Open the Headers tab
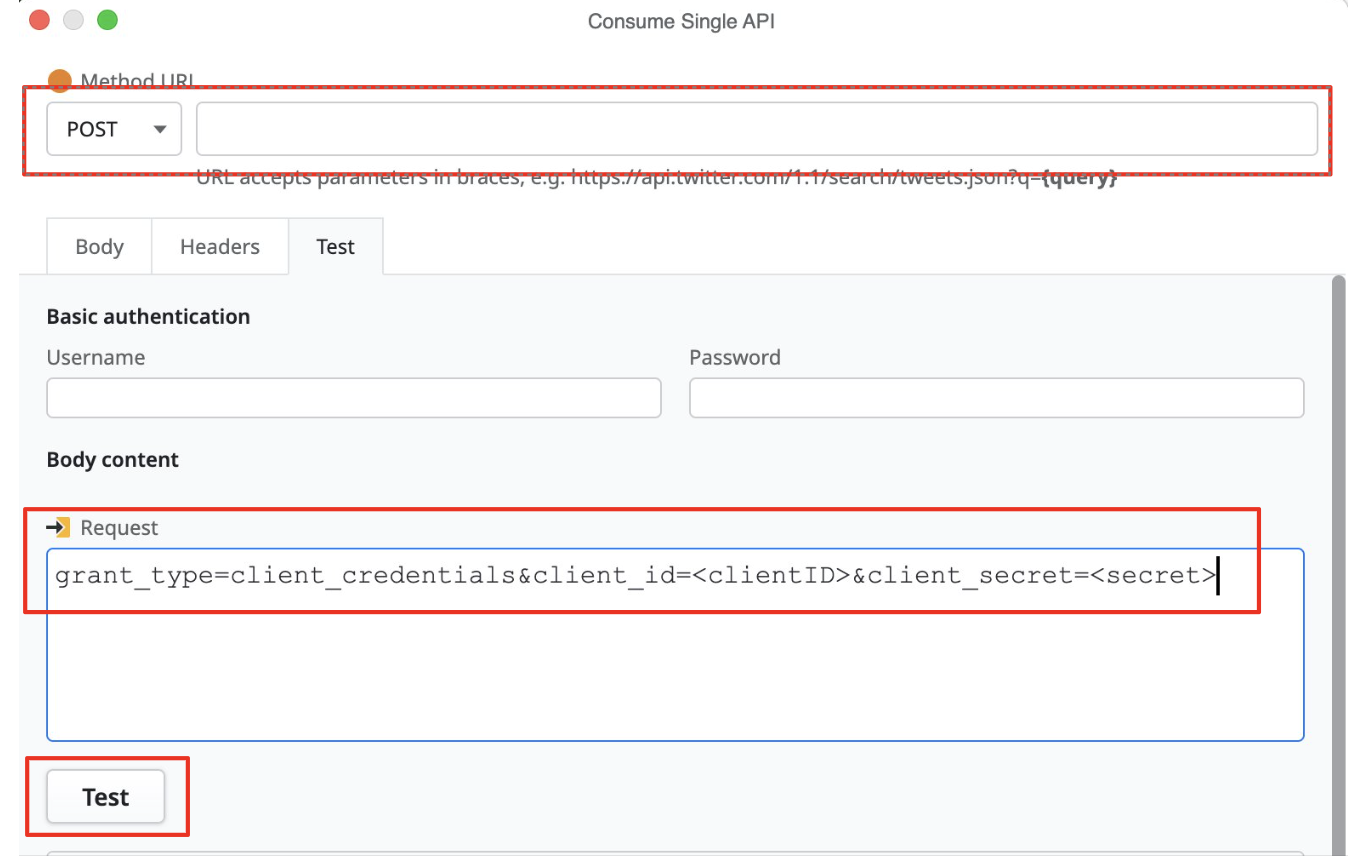This screenshot has height=860, width=1348. 219,246
